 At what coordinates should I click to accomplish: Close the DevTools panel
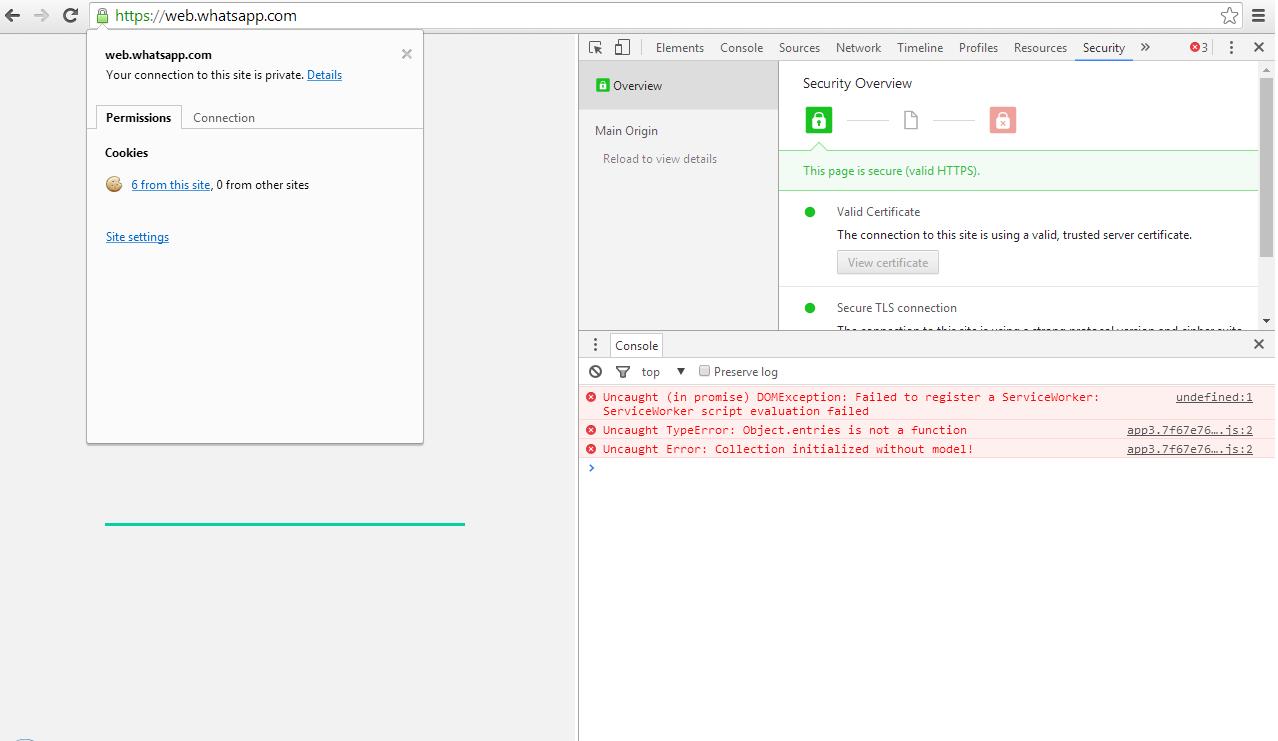click(1259, 47)
